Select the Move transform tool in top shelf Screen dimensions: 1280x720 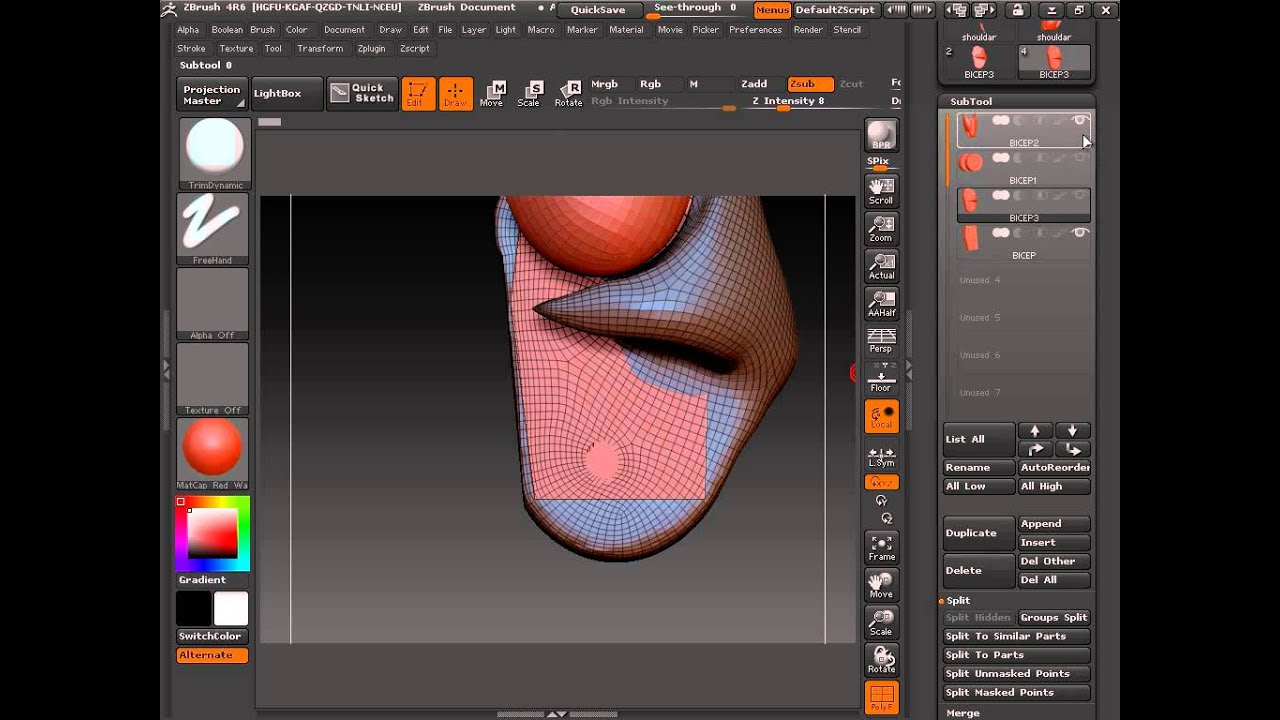coord(492,94)
